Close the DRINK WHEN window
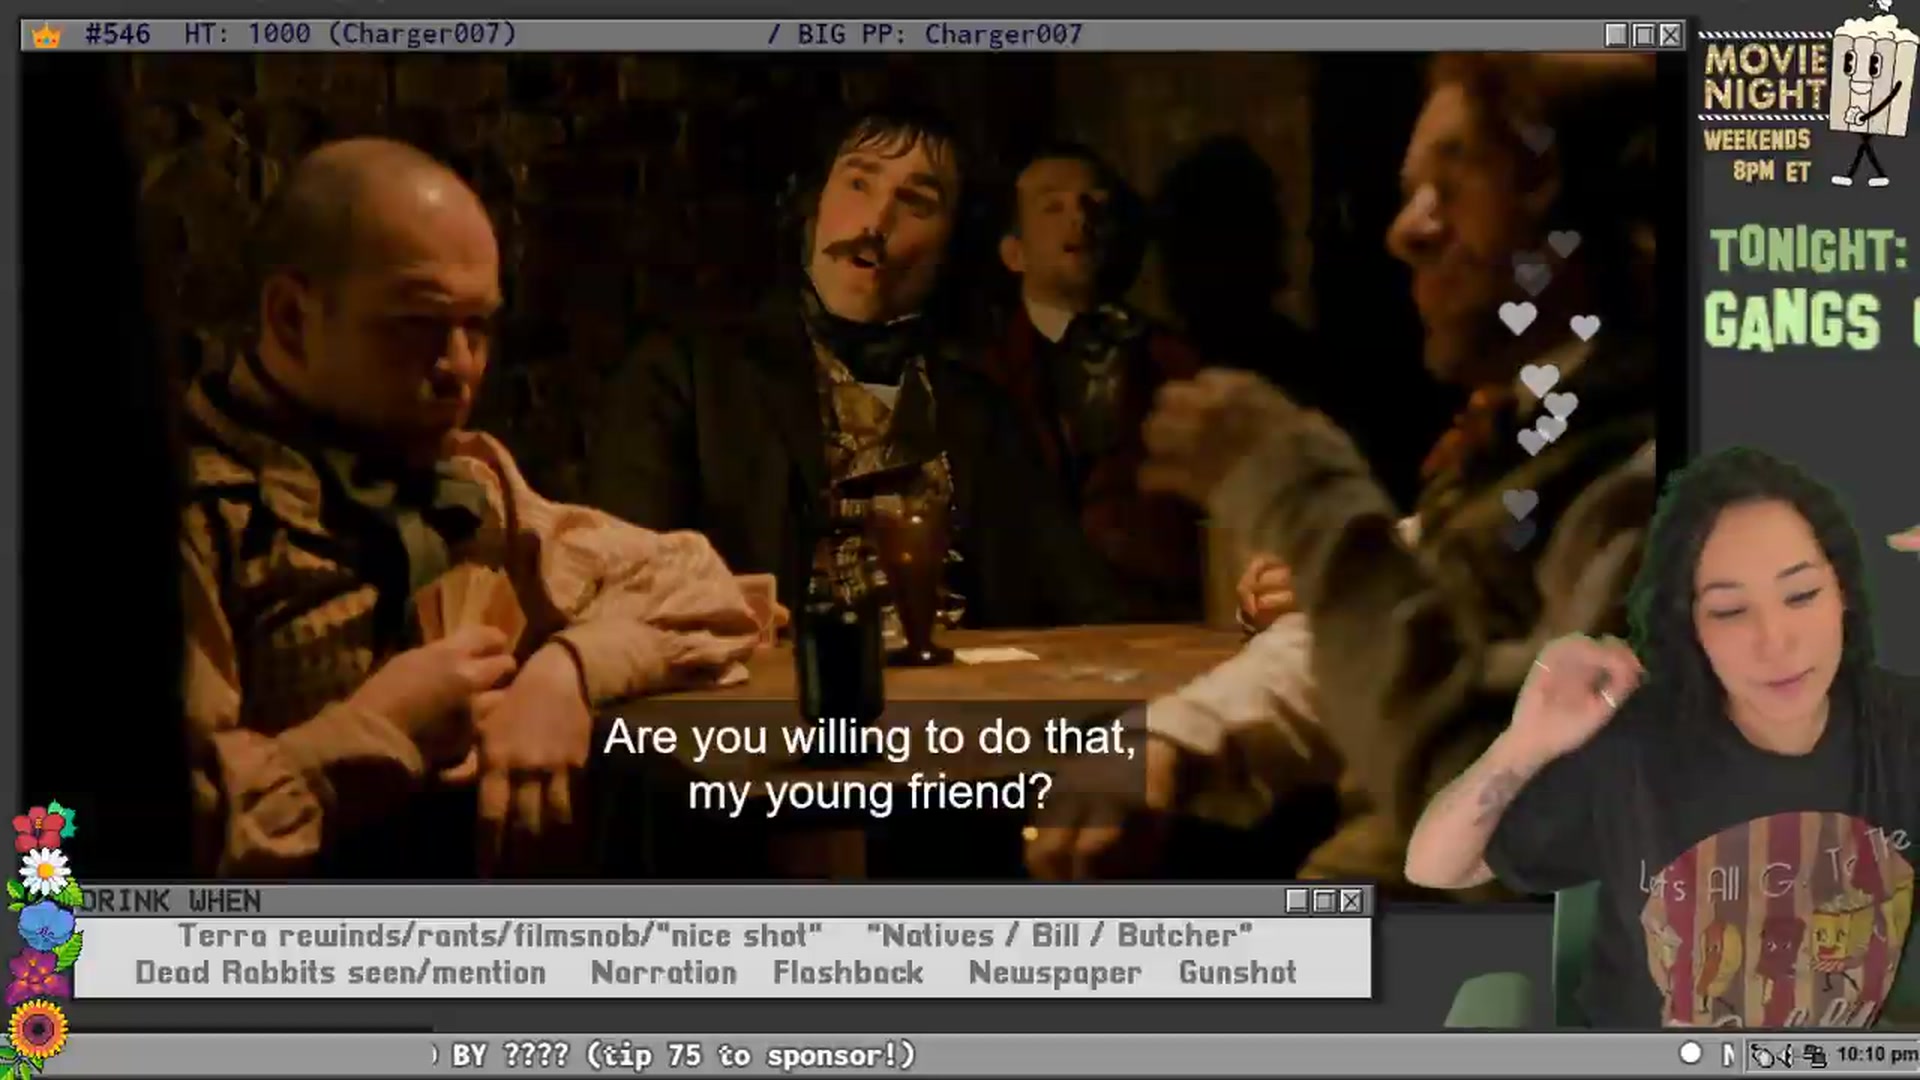This screenshot has width=1920, height=1080. [x=1351, y=901]
